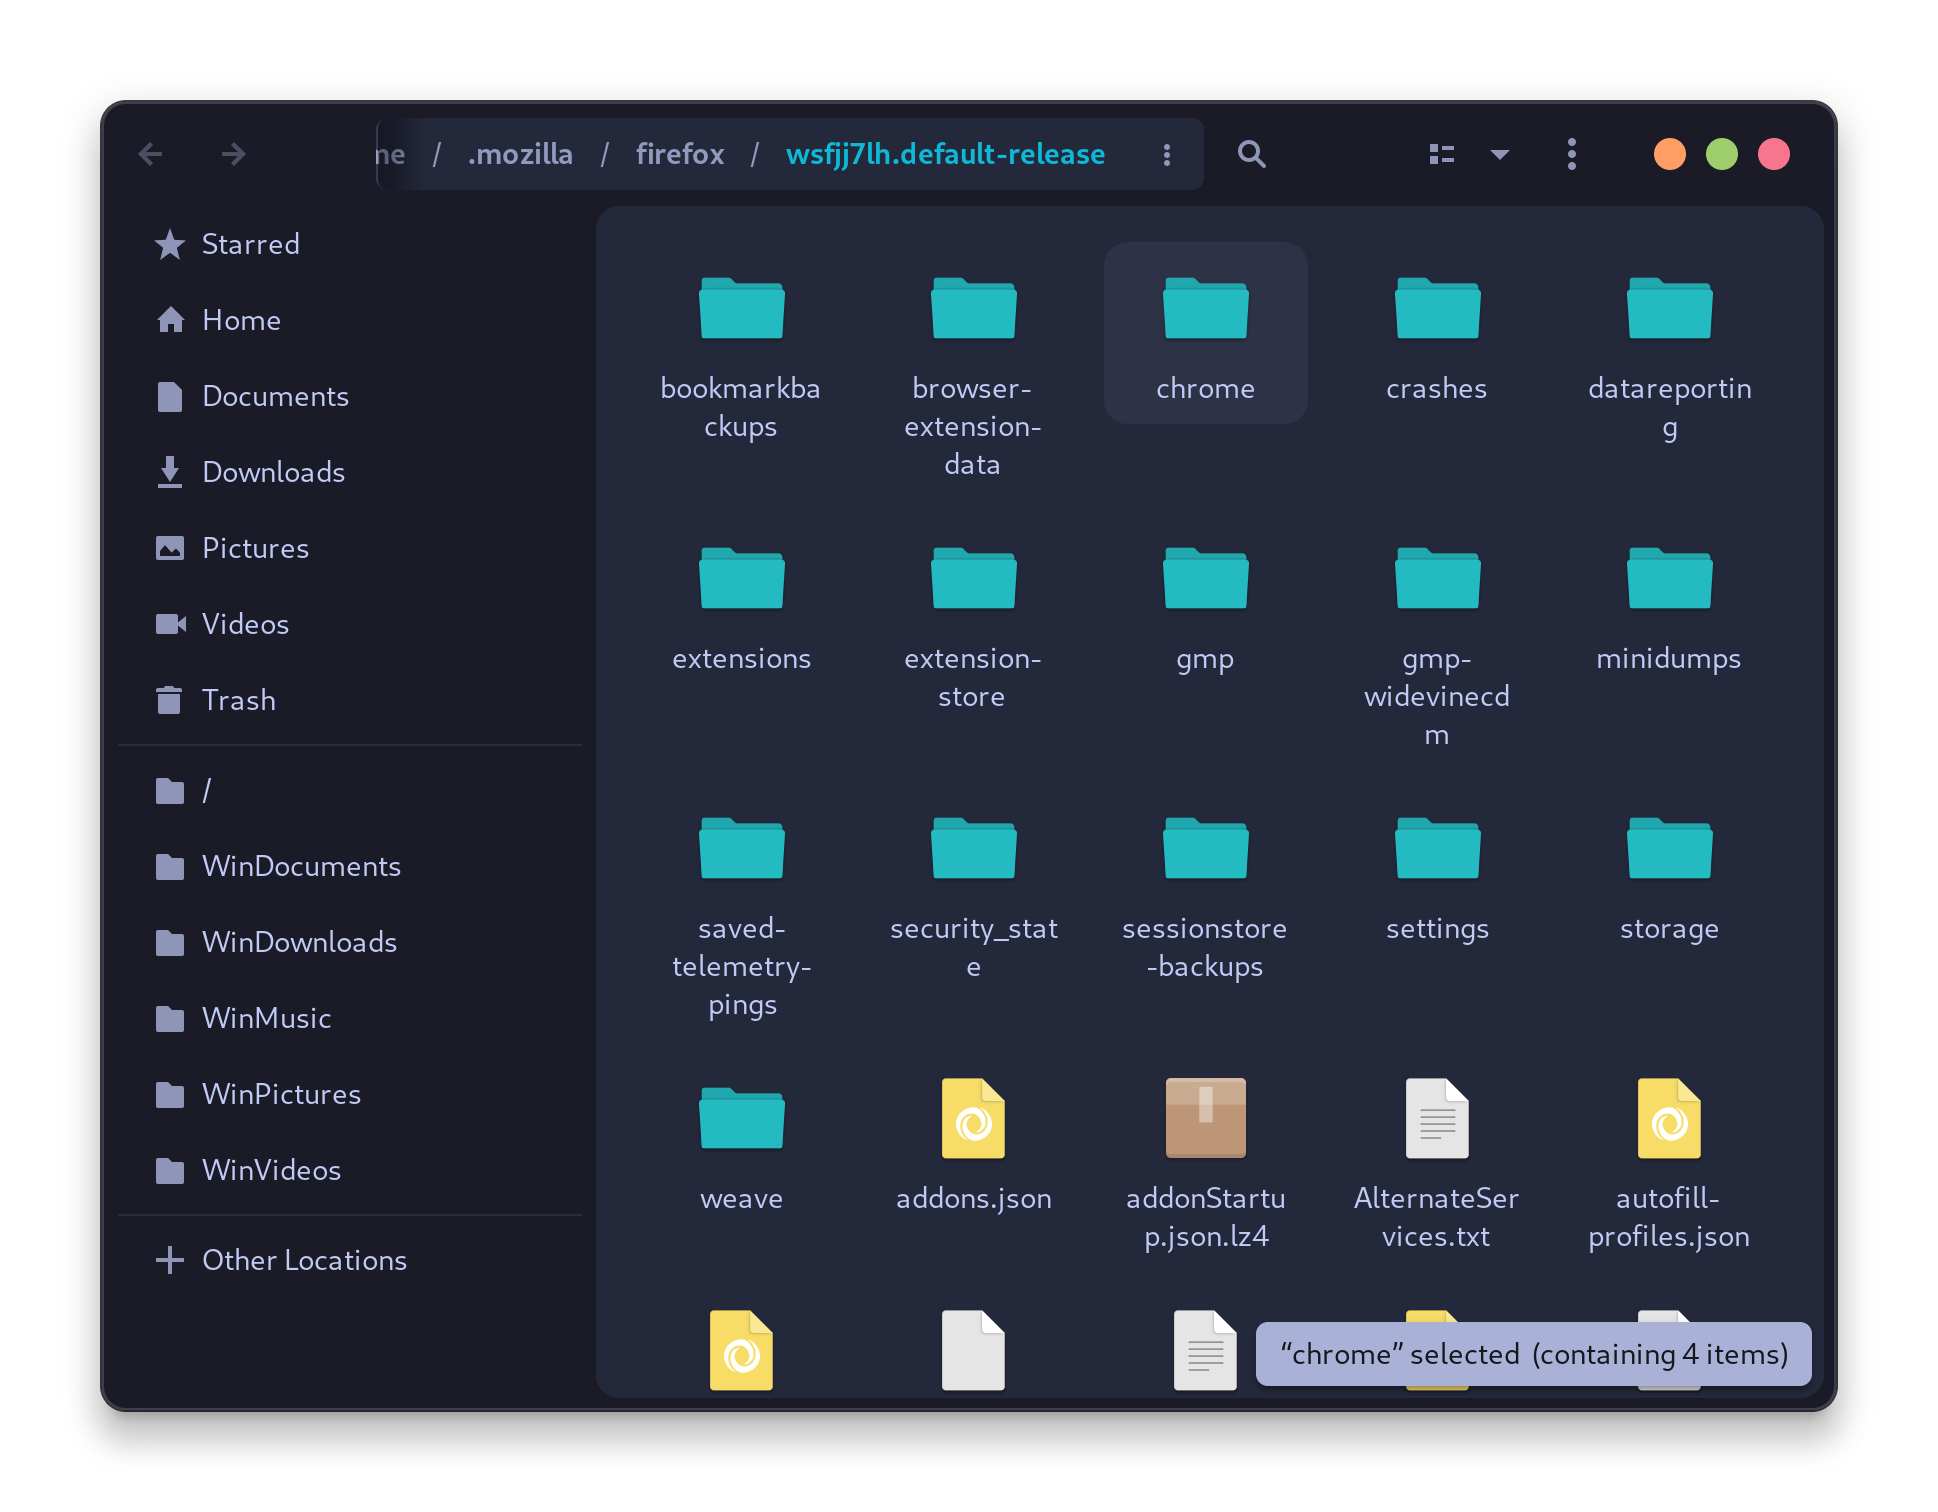Click the back navigation arrow

point(150,154)
